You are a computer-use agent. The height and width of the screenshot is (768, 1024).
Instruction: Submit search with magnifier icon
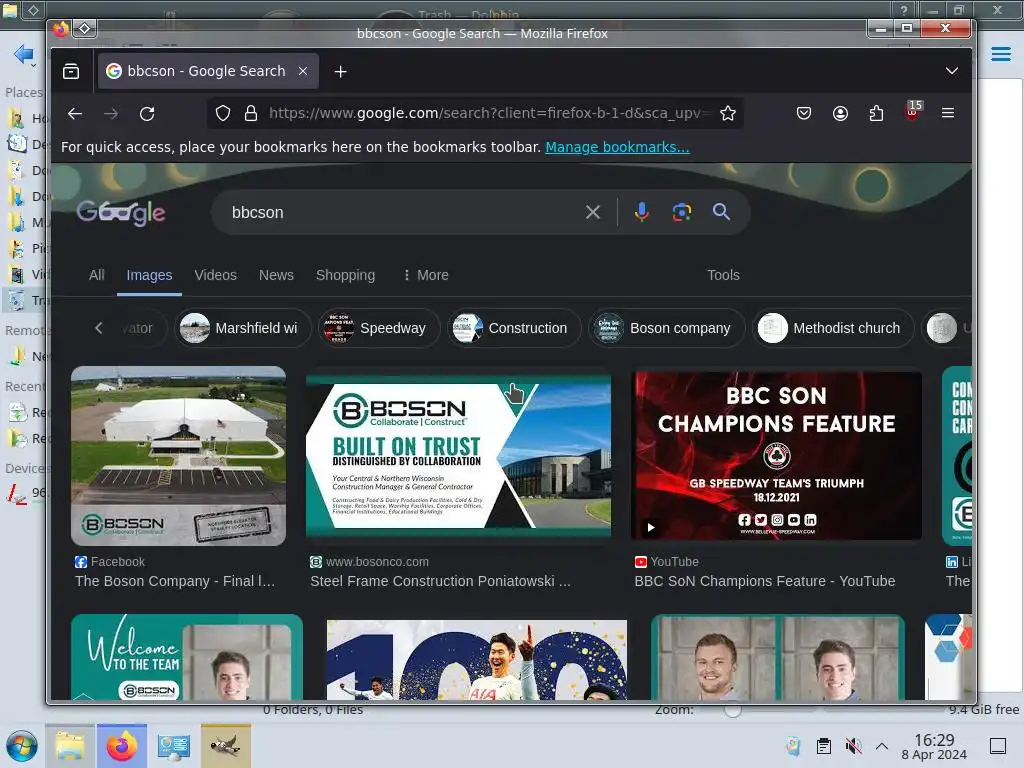pyautogui.click(x=722, y=212)
